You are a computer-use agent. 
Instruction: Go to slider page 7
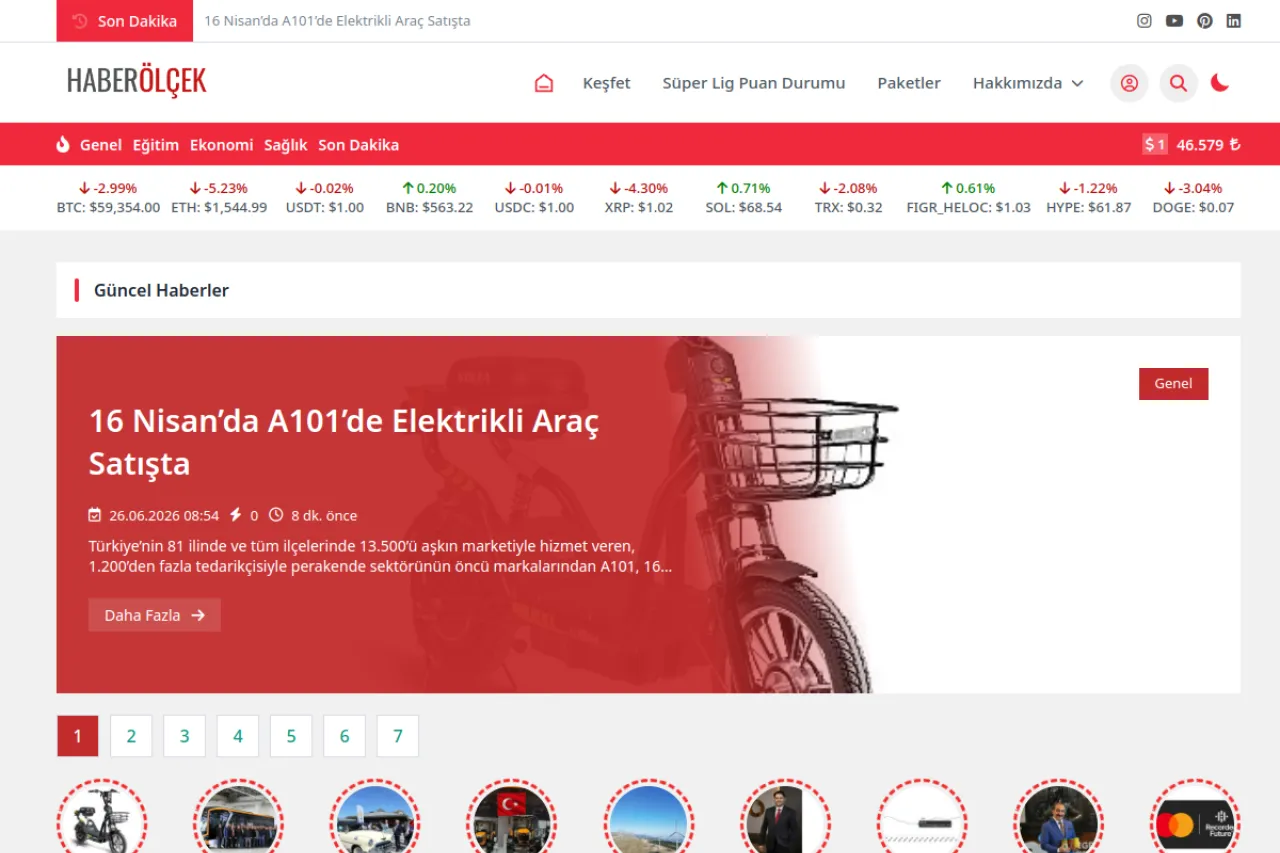pos(398,736)
